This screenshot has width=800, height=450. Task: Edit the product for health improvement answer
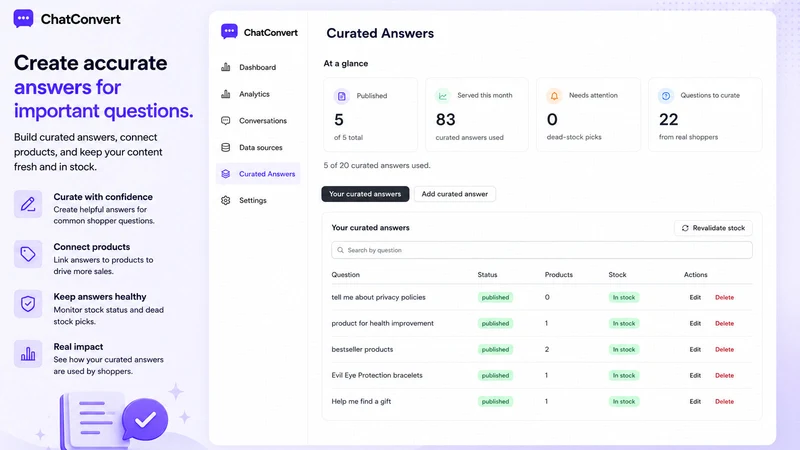[x=695, y=323]
